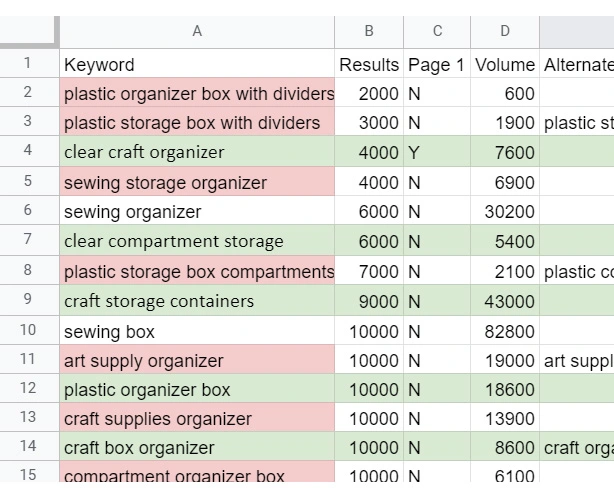Select cell 'plastic storage box compartments'

click(x=197, y=271)
